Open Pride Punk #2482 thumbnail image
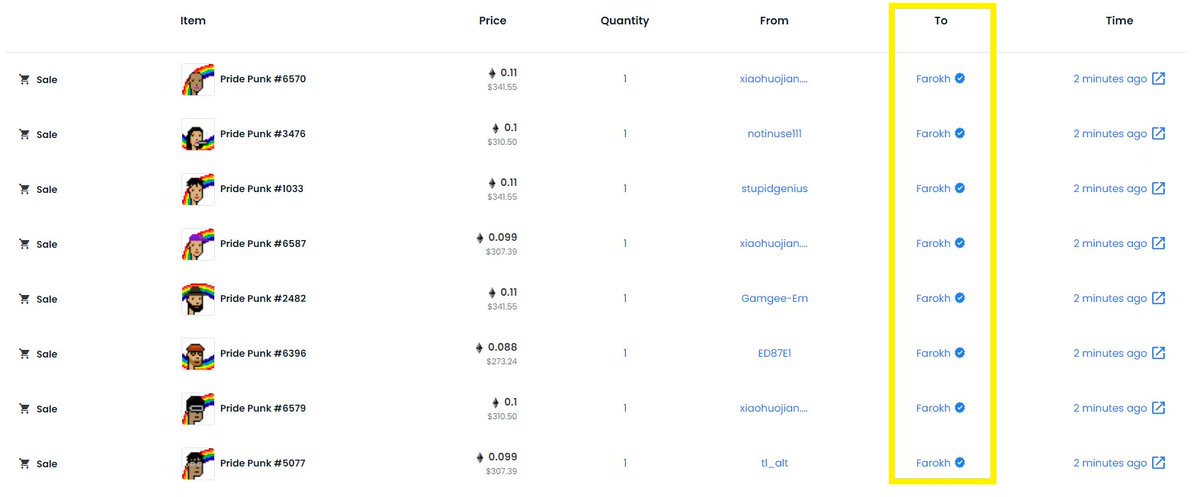The height and width of the screenshot is (497, 1200). pos(198,300)
